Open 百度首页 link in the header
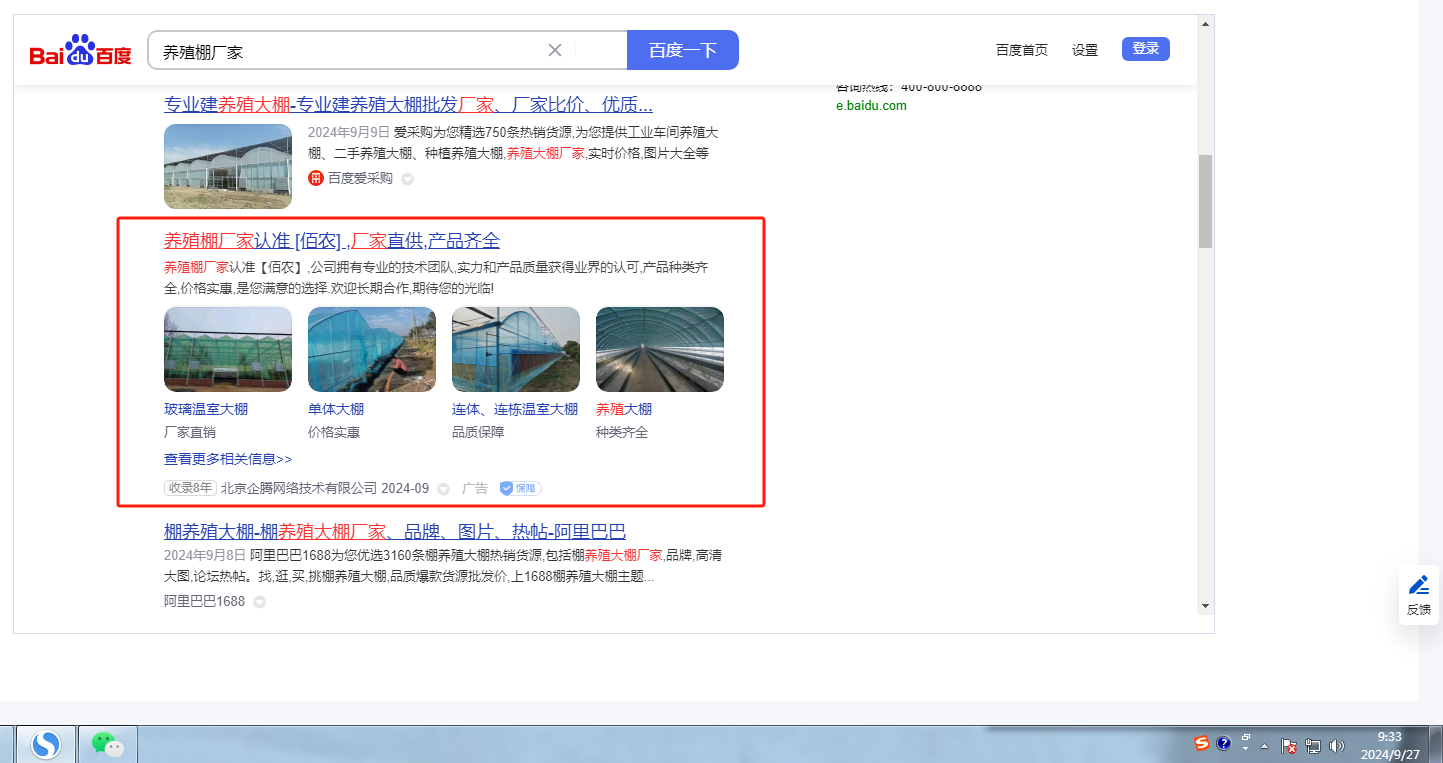This screenshot has height=763, width=1443. tap(1022, 50)
